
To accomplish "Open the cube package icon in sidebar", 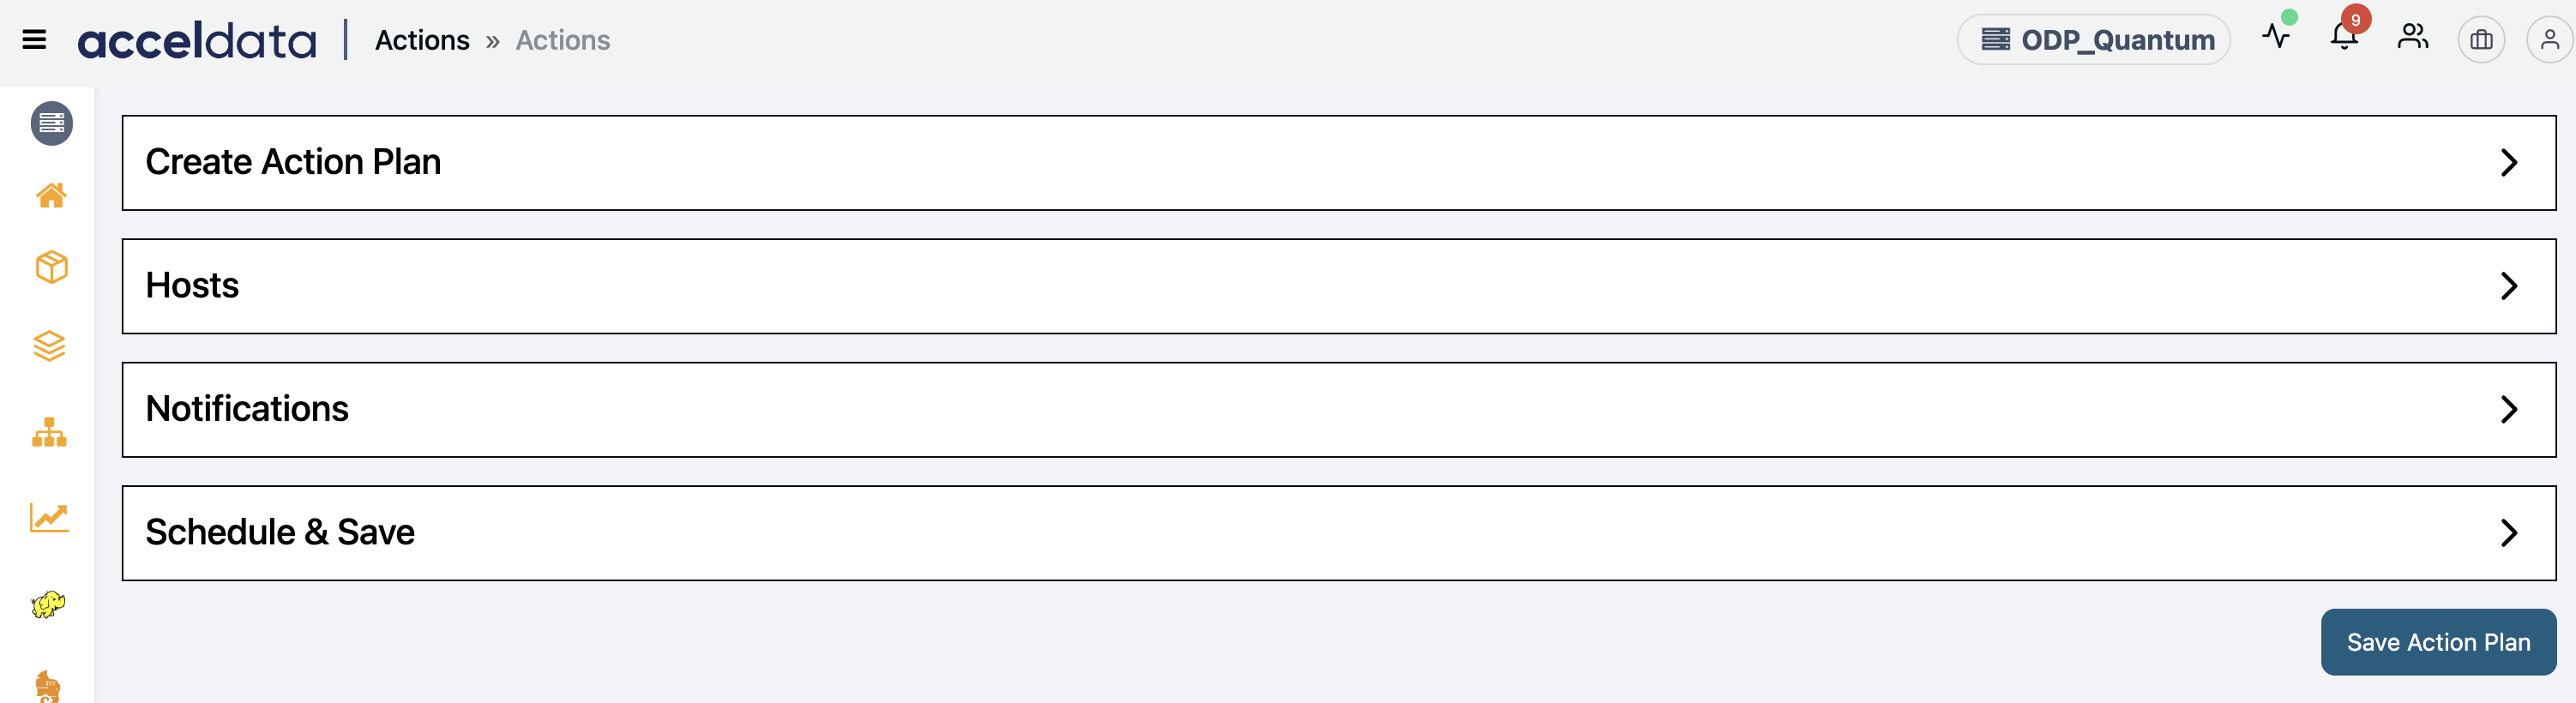I will click(x=51, y=267).
